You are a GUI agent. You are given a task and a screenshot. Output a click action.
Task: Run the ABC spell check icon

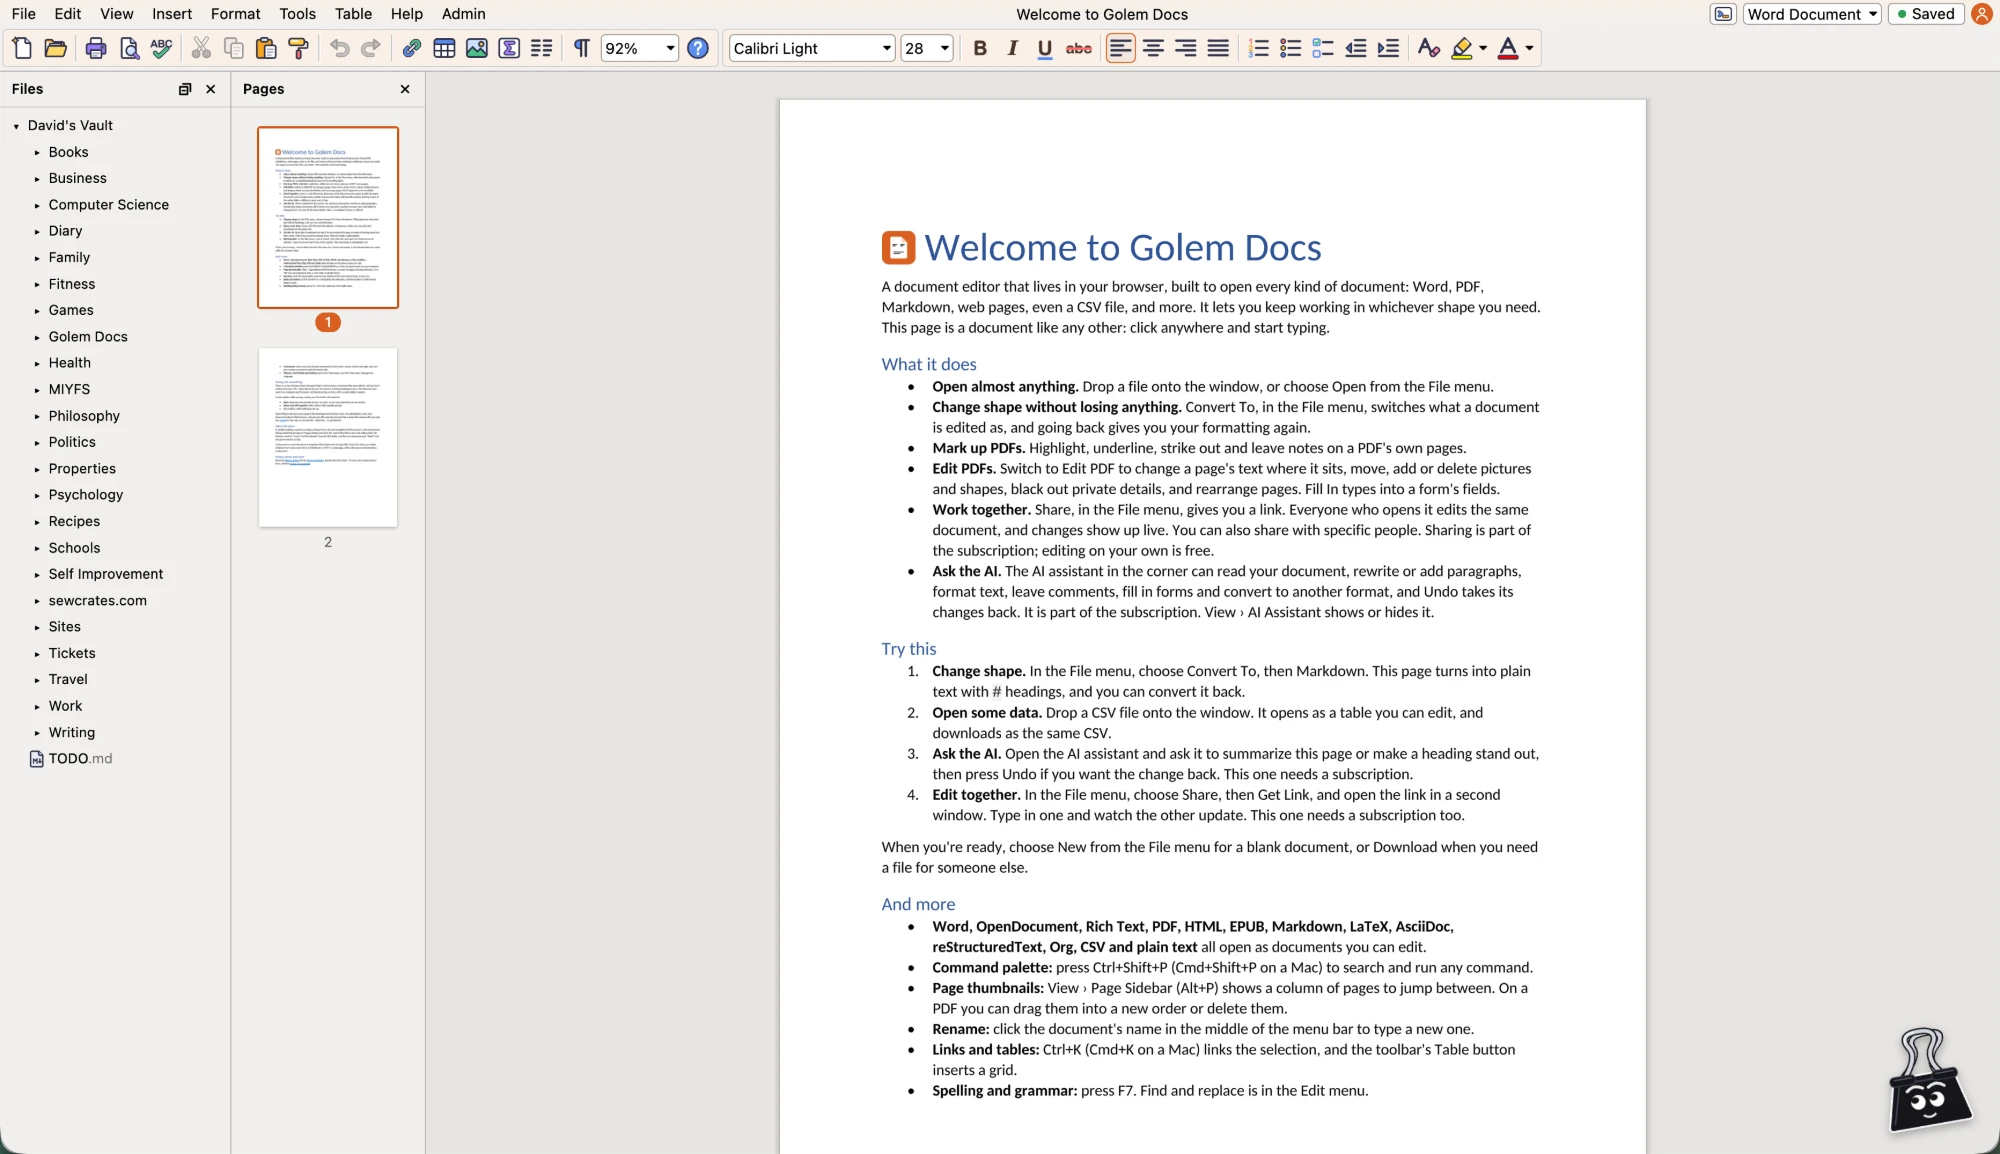coord(162,48)
